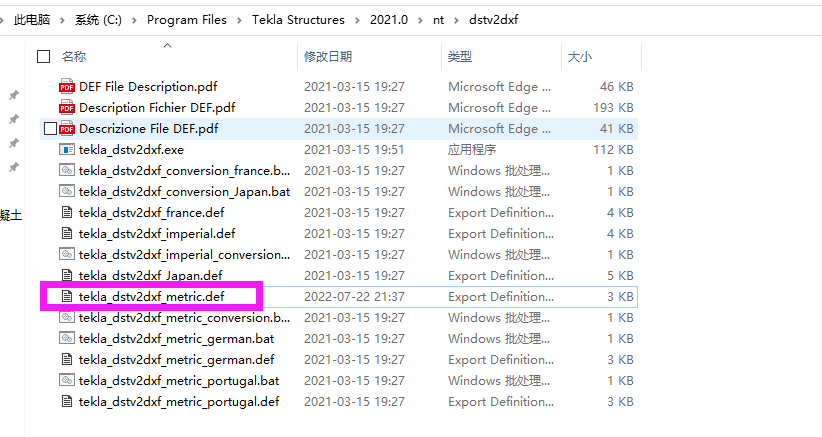822x437 pixels.
Task: Click the PDF icon of DEF File Description.pdf
Action: click(67, 86)
